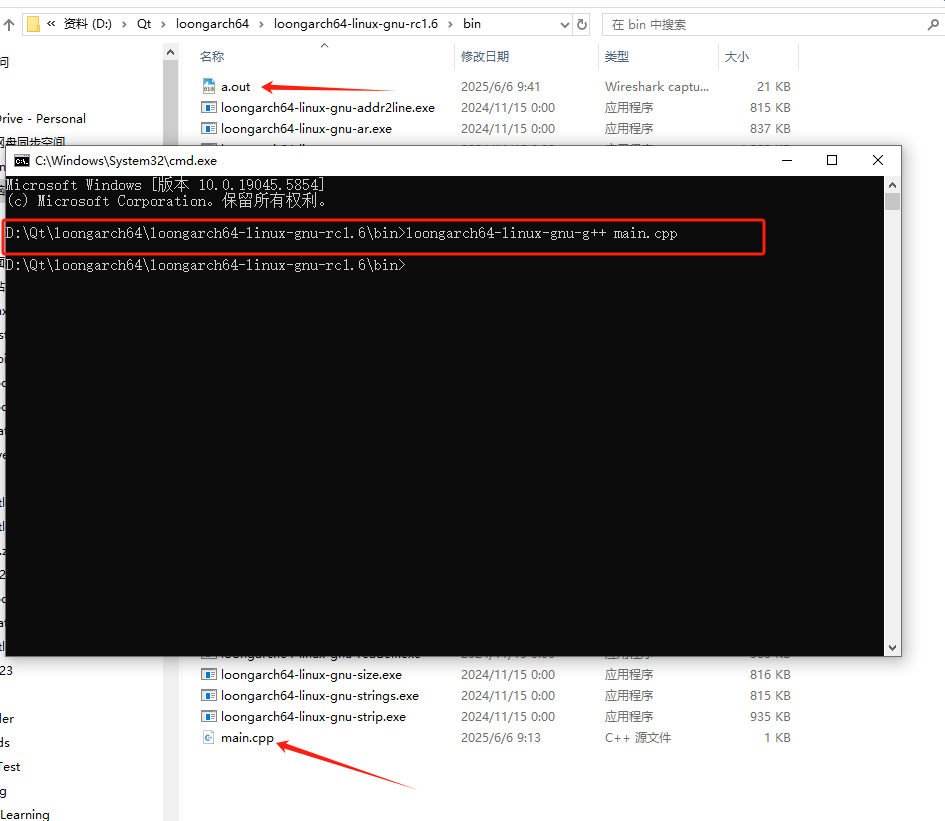
Task: Click the cmd window scrollbar thumb
Action: point(893,201)
